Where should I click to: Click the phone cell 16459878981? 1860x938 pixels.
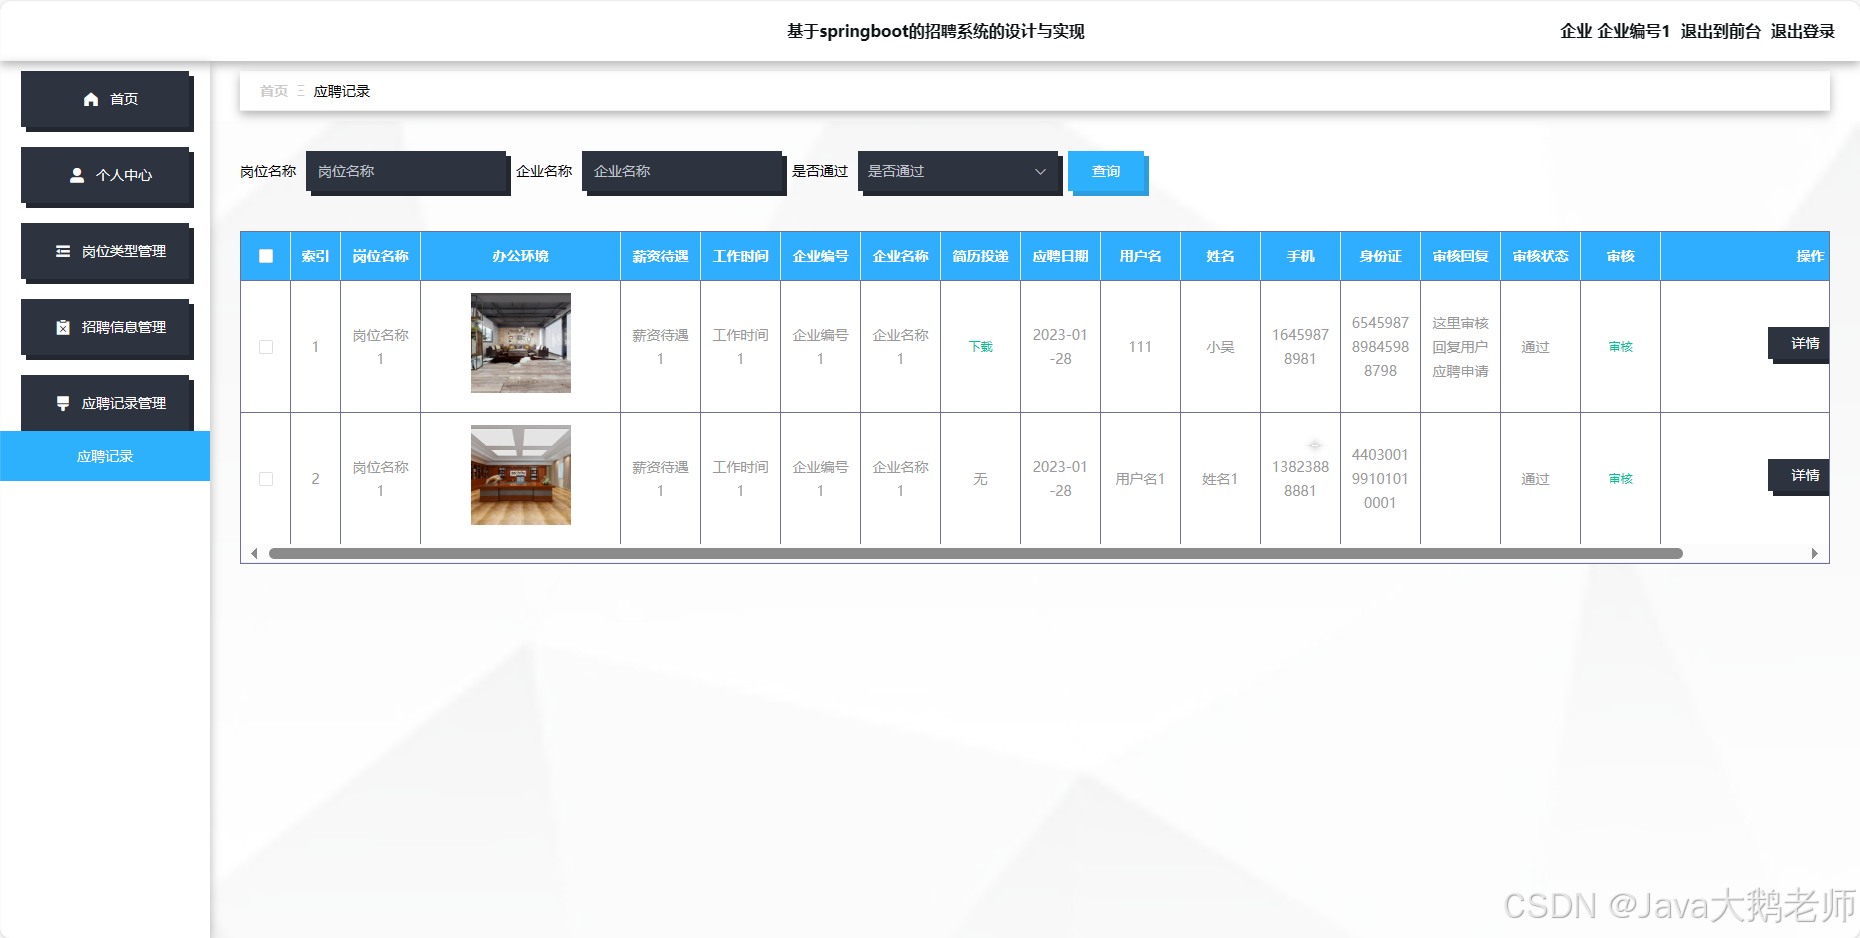pos(1300,347)
